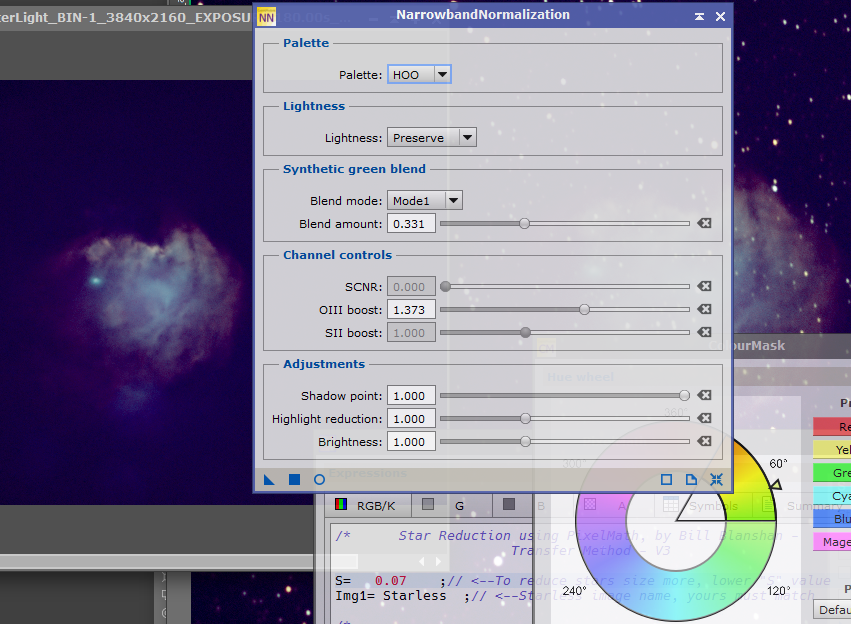Click the Default button in ColourMask
851x624 pixels.
833,610
